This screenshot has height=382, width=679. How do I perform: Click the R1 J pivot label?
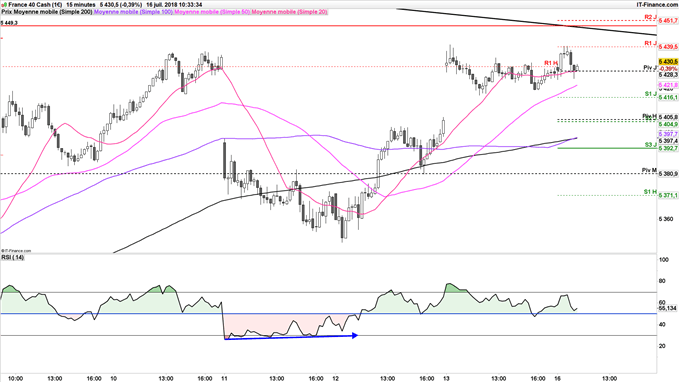pyautogui.click(x=650, y=43)
